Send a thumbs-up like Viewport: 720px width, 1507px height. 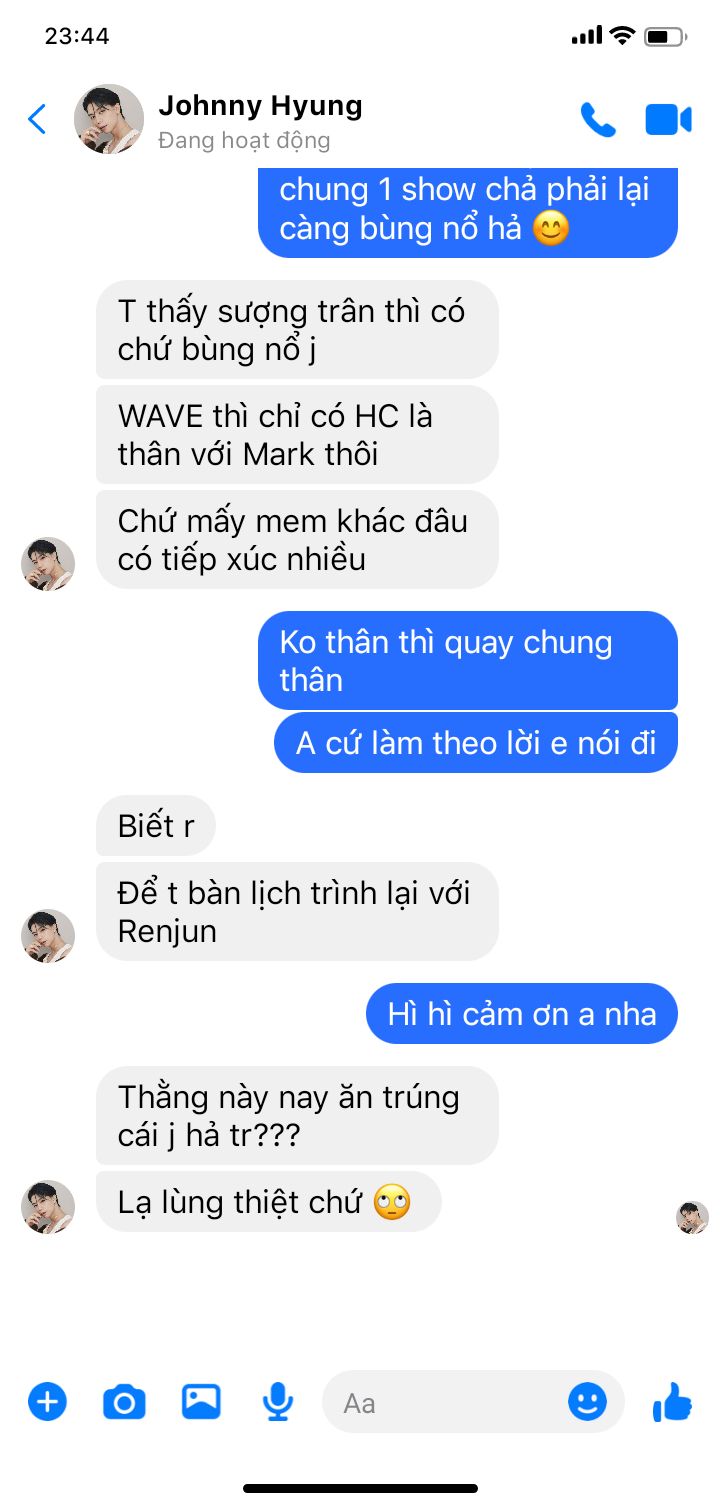(x=672, y=1401)
